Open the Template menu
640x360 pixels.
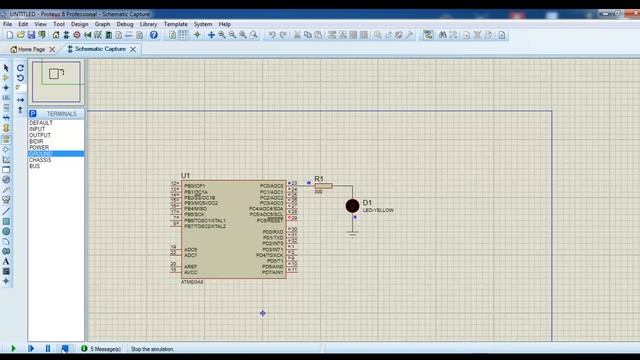176,24
